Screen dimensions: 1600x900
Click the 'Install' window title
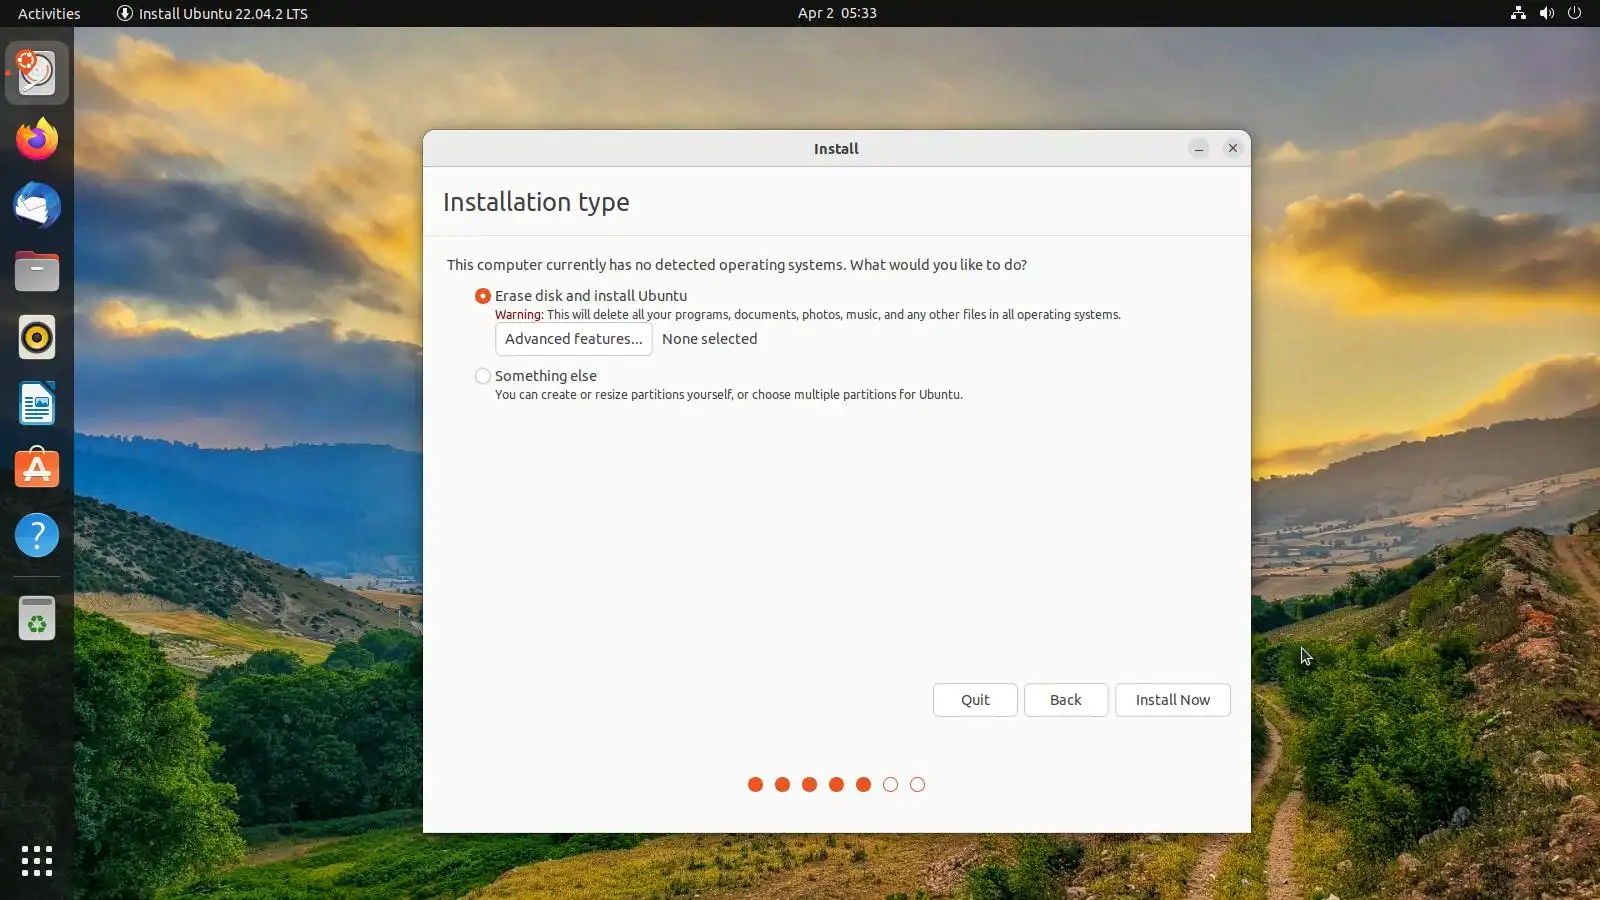[x=836, y=149]
